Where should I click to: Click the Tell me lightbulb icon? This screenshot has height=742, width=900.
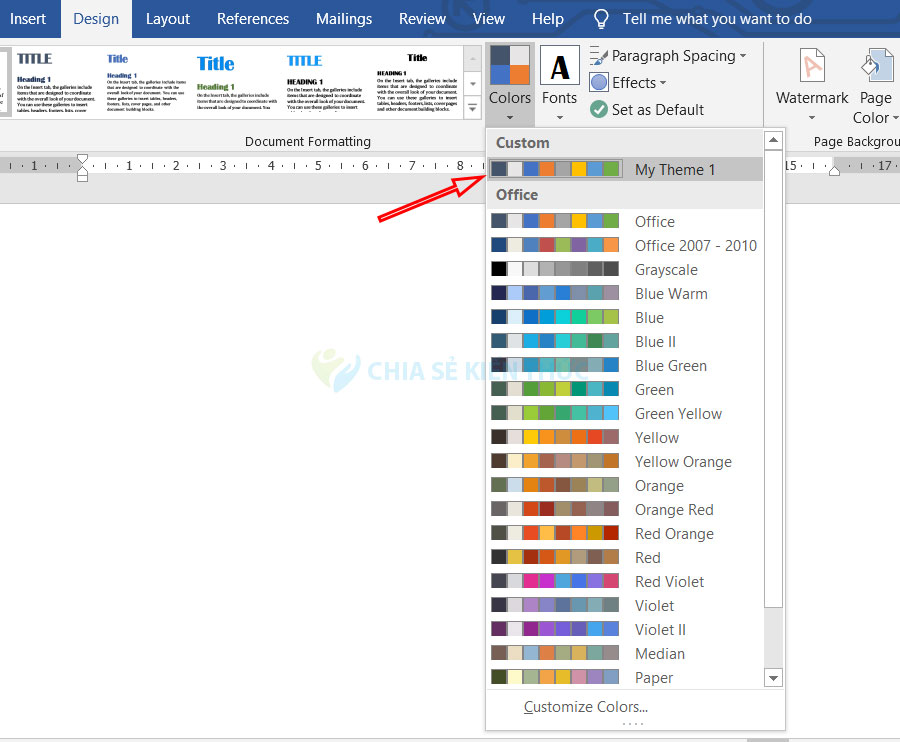(602, 19)
